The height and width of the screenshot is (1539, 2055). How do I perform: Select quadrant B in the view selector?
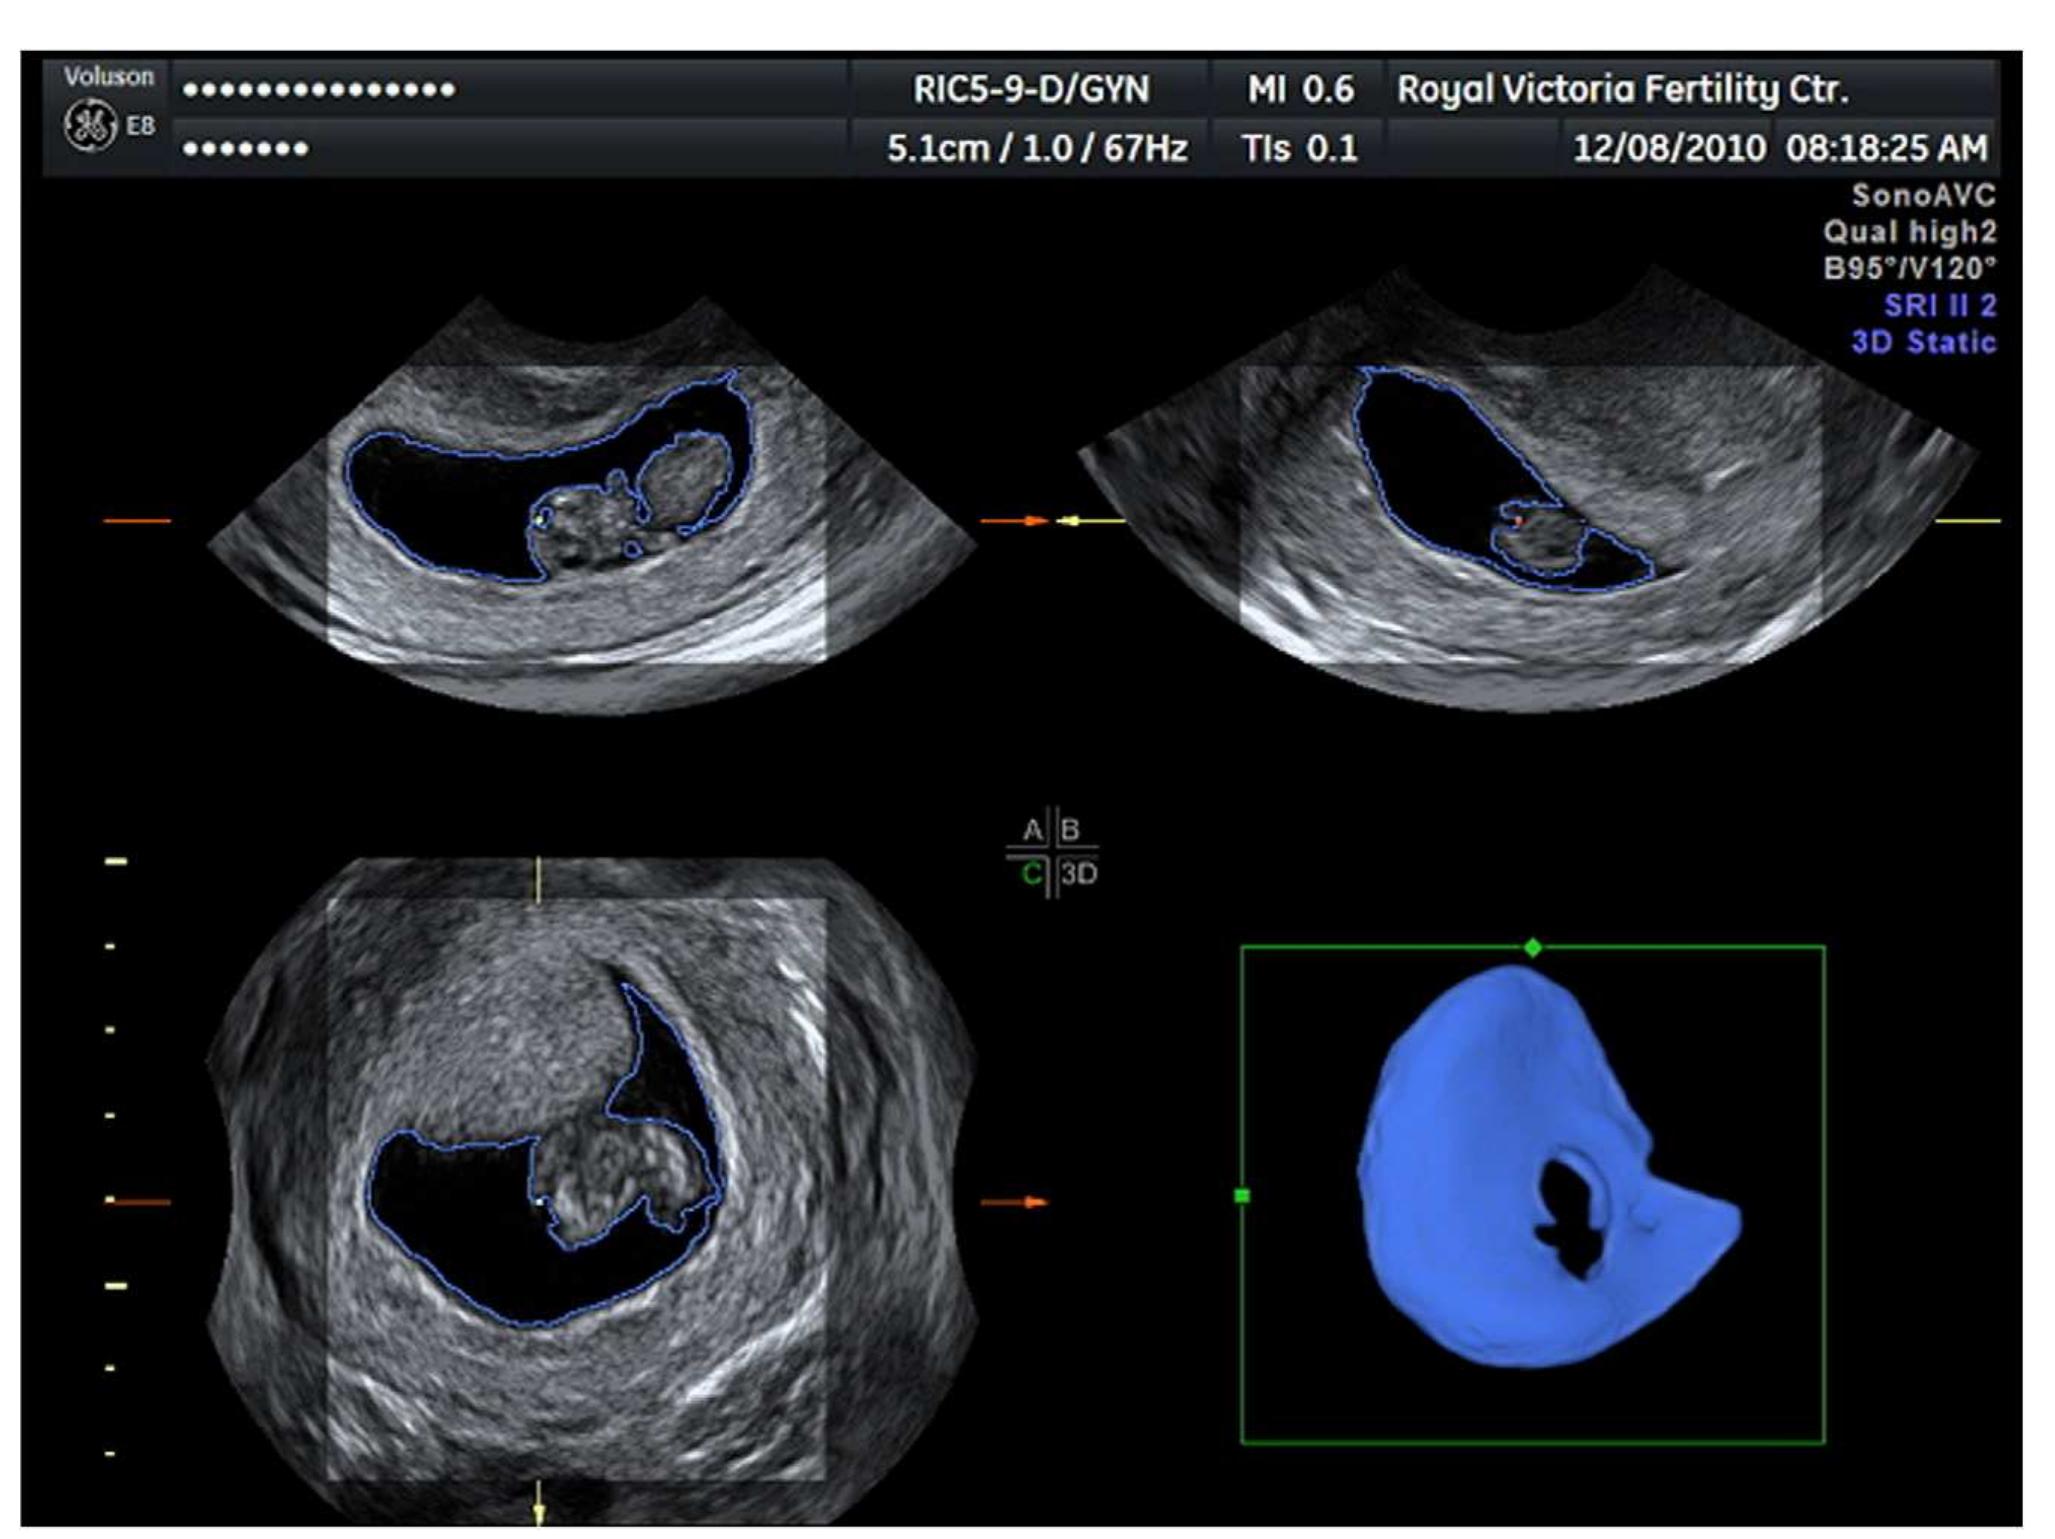point(1070,830)
